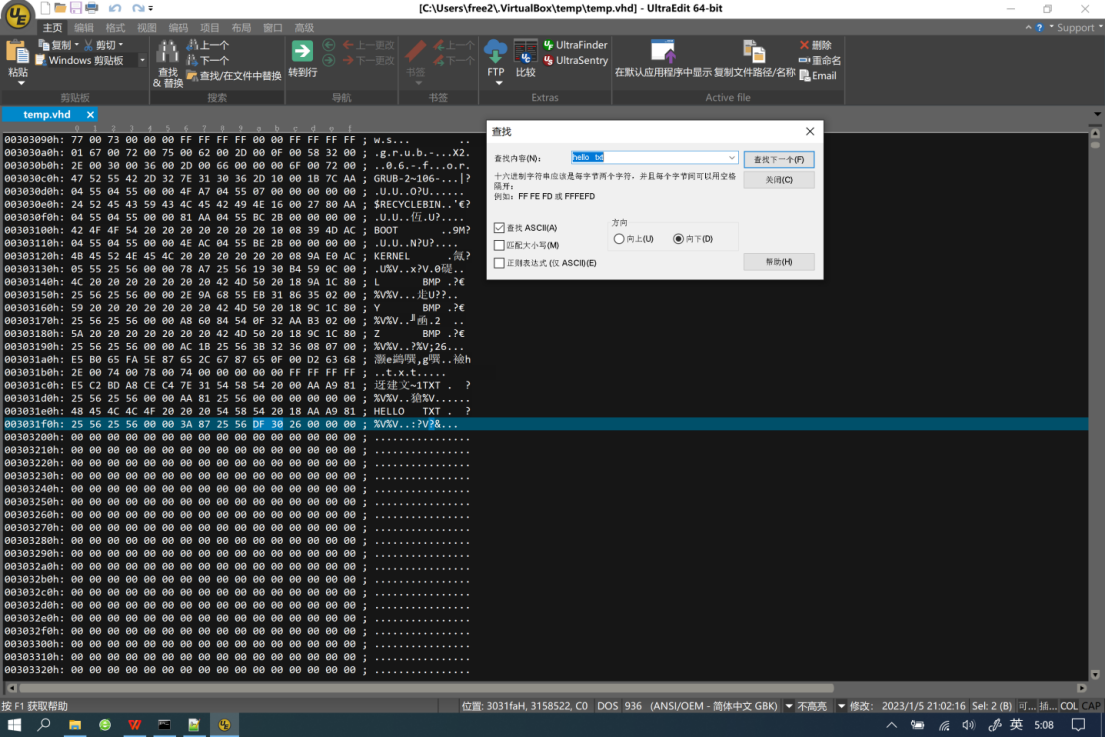
Task: Select the 向下(D) direction radio button
Action: coord(679,239)
